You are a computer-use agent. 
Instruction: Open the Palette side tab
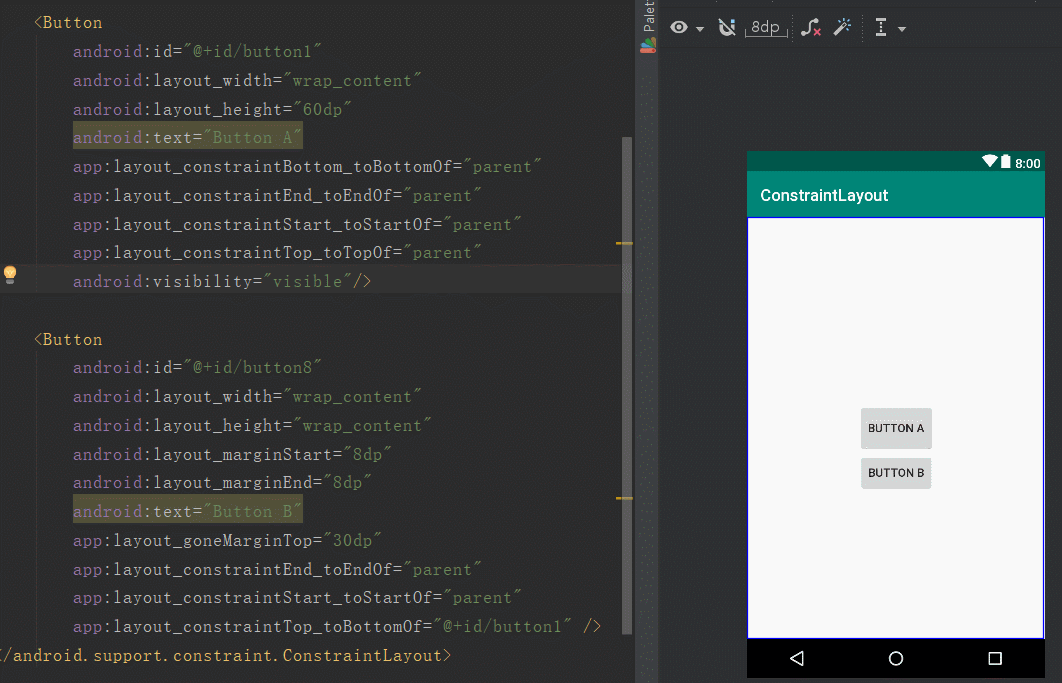click(x=648, y=26)
